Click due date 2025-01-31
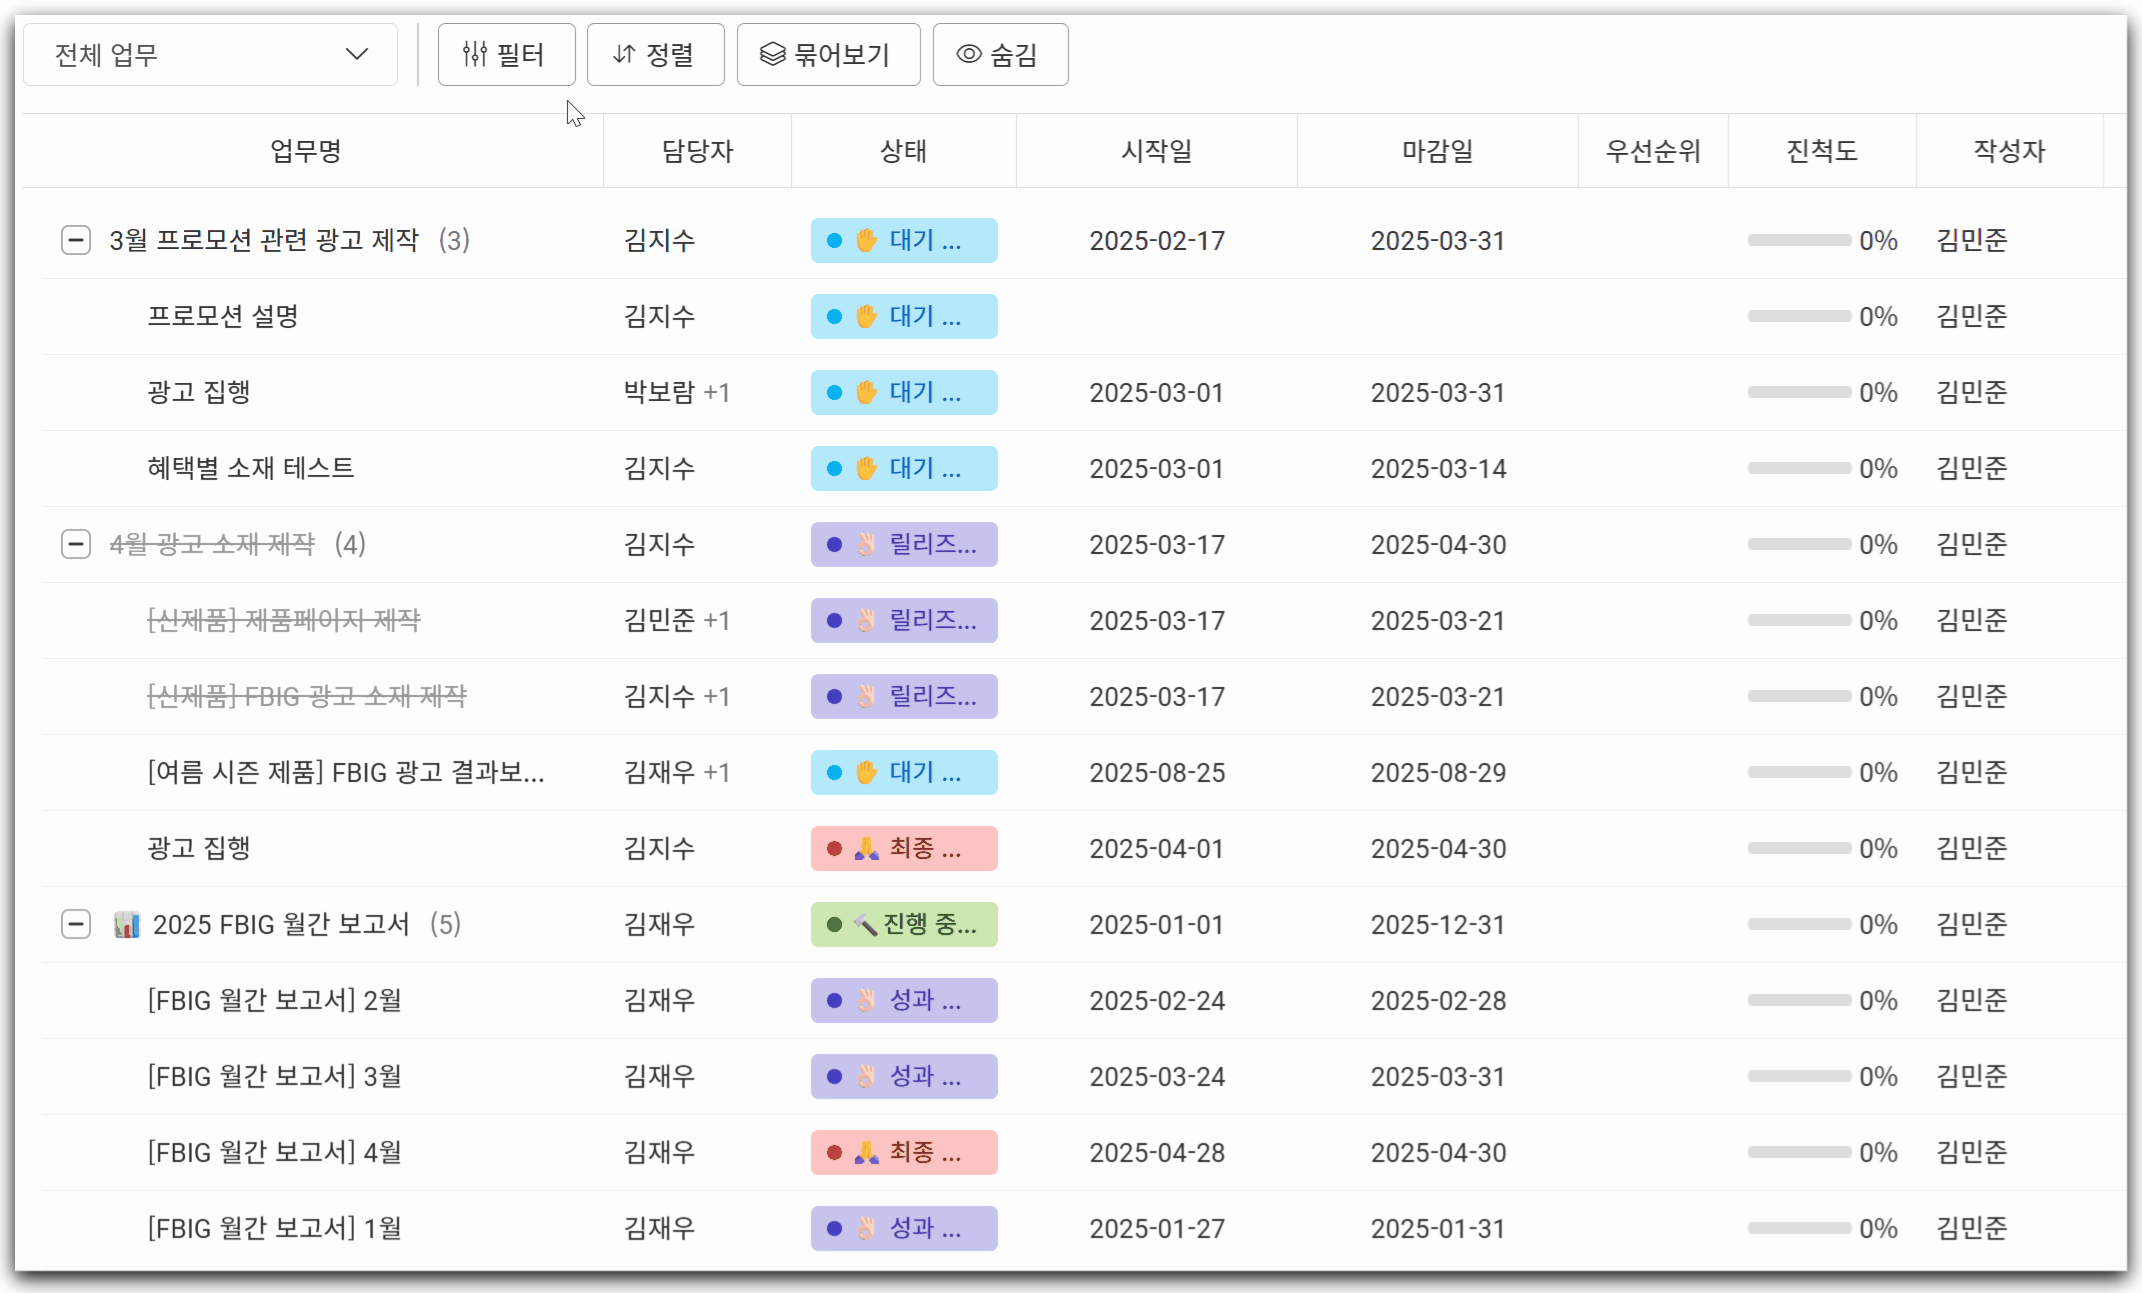2142x1293 pixels. [1437, 1228]
